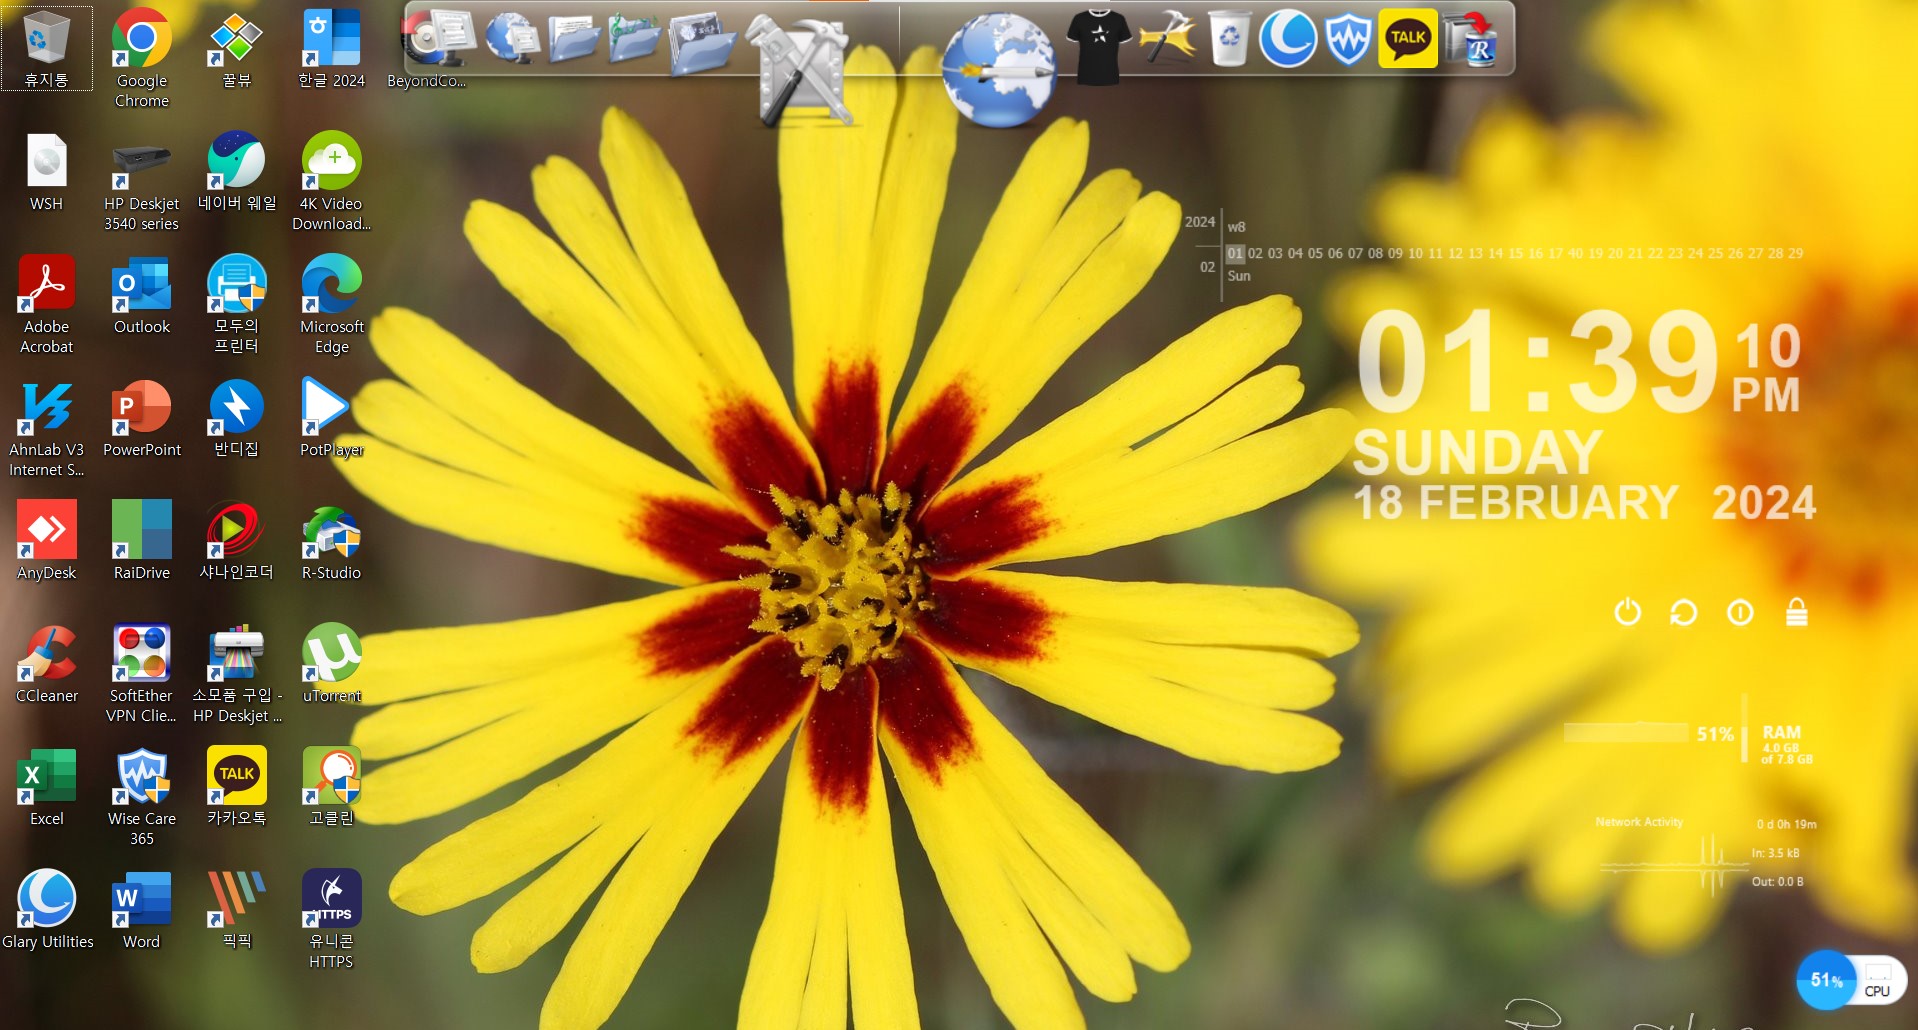Launch the 샤나인코더 shortcut

click(x=236, y=541)
